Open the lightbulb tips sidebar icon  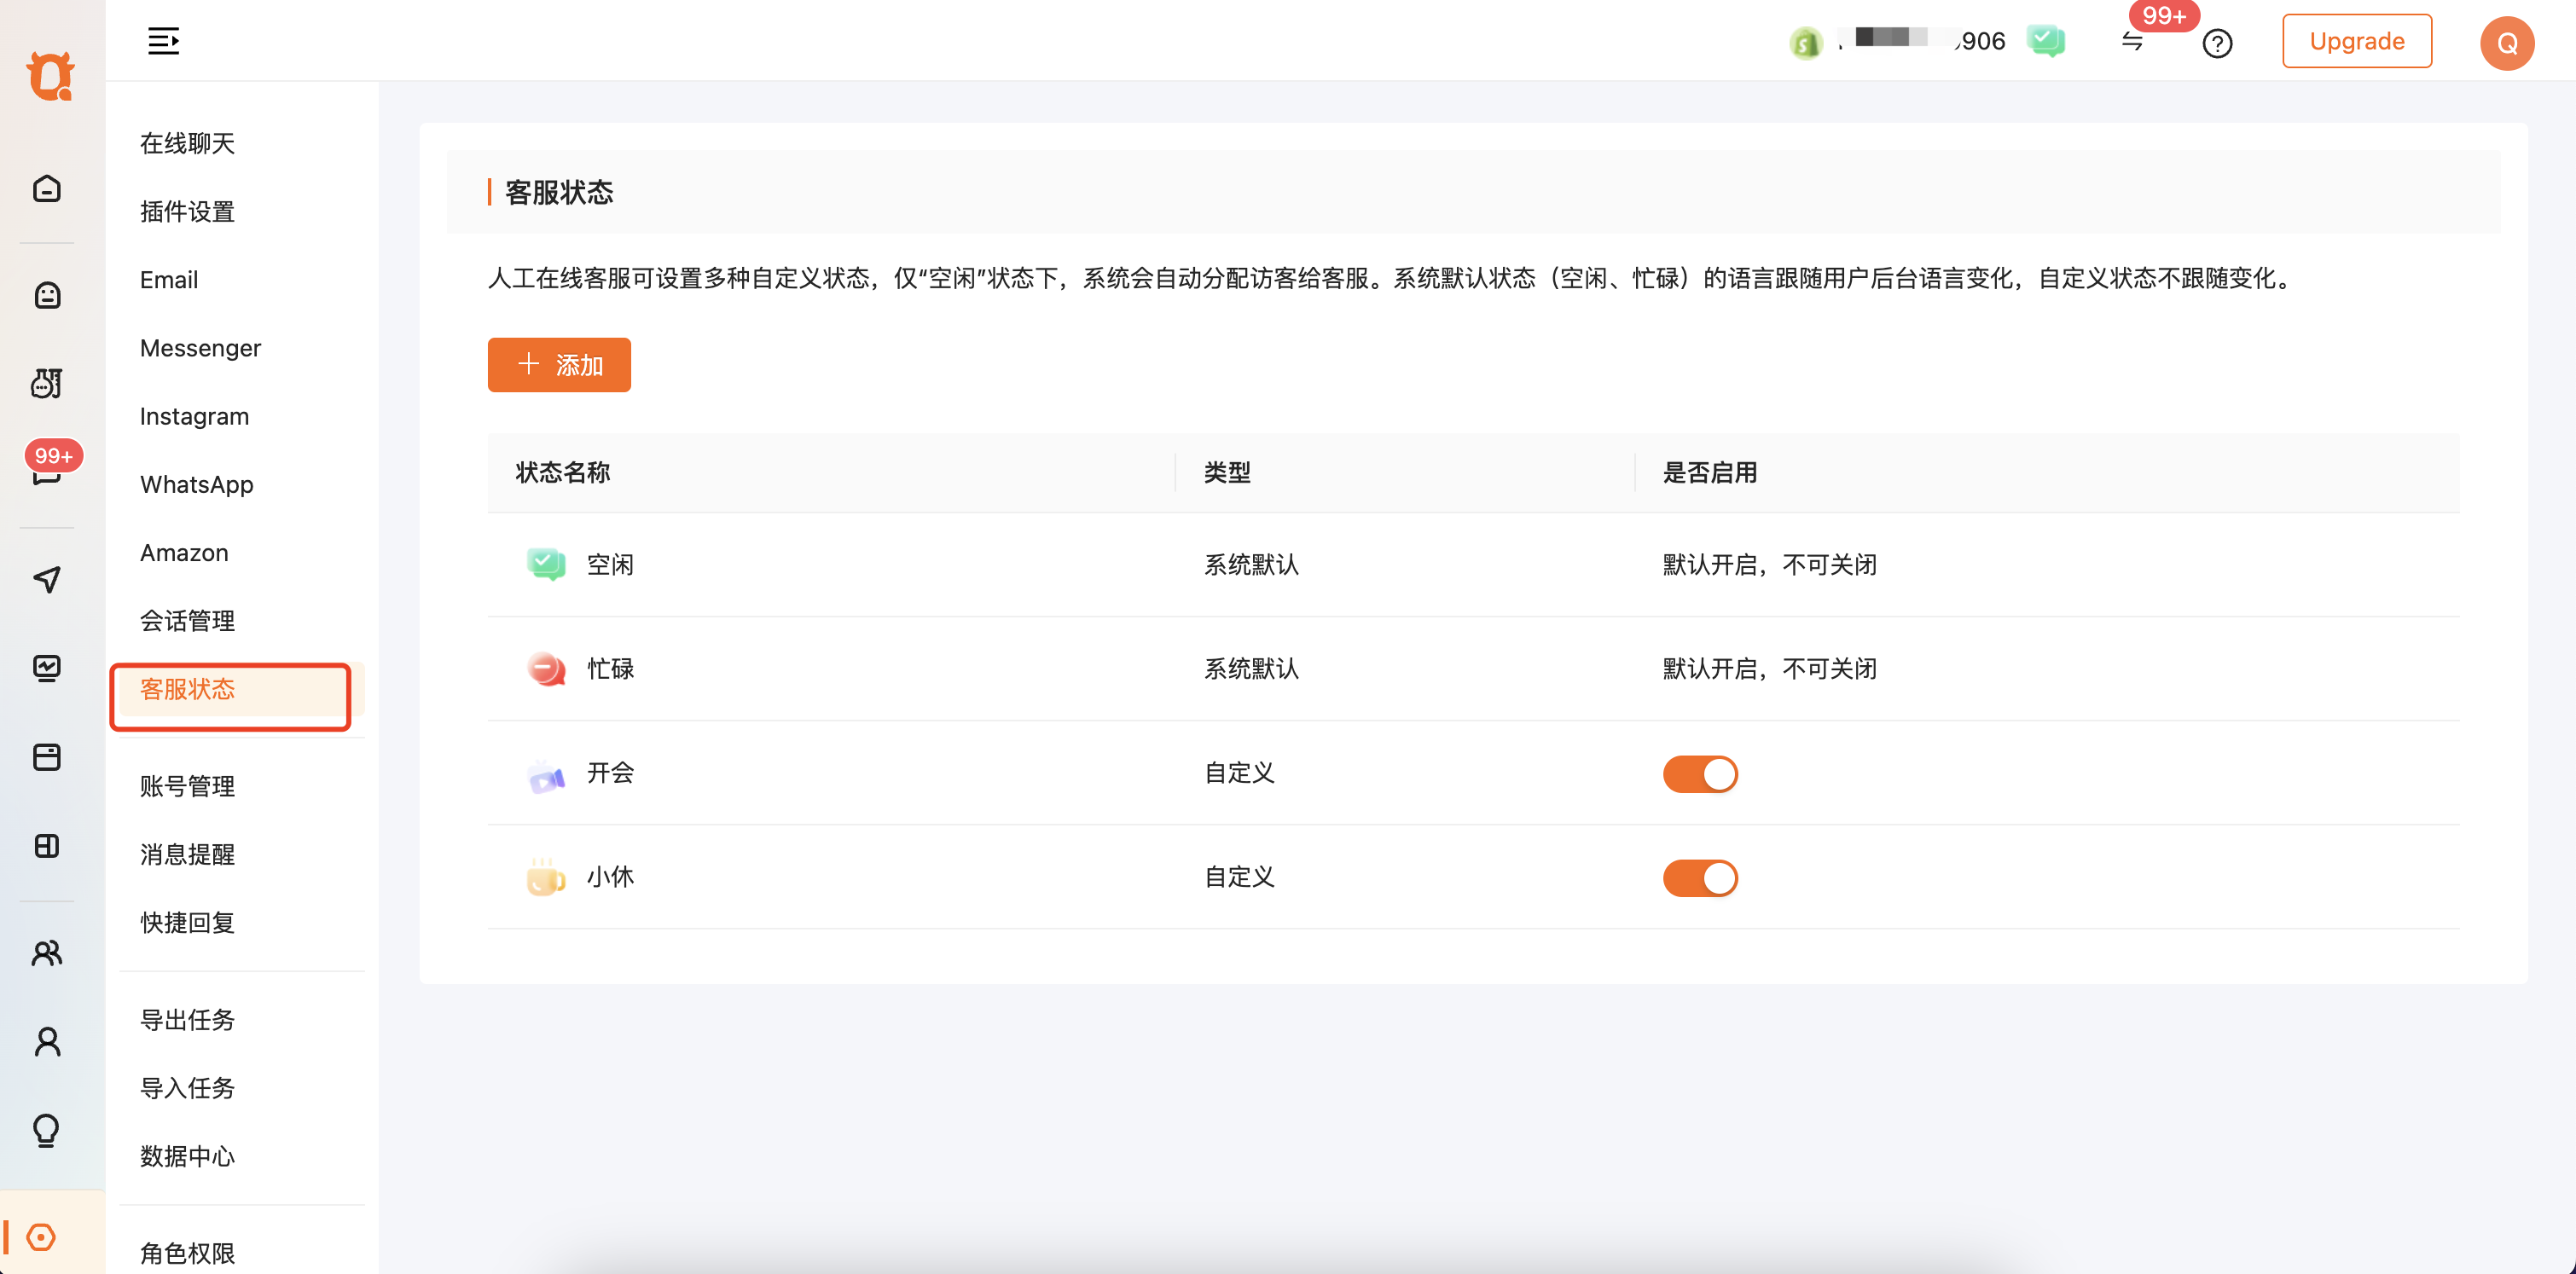click(x=47, y=1130)
